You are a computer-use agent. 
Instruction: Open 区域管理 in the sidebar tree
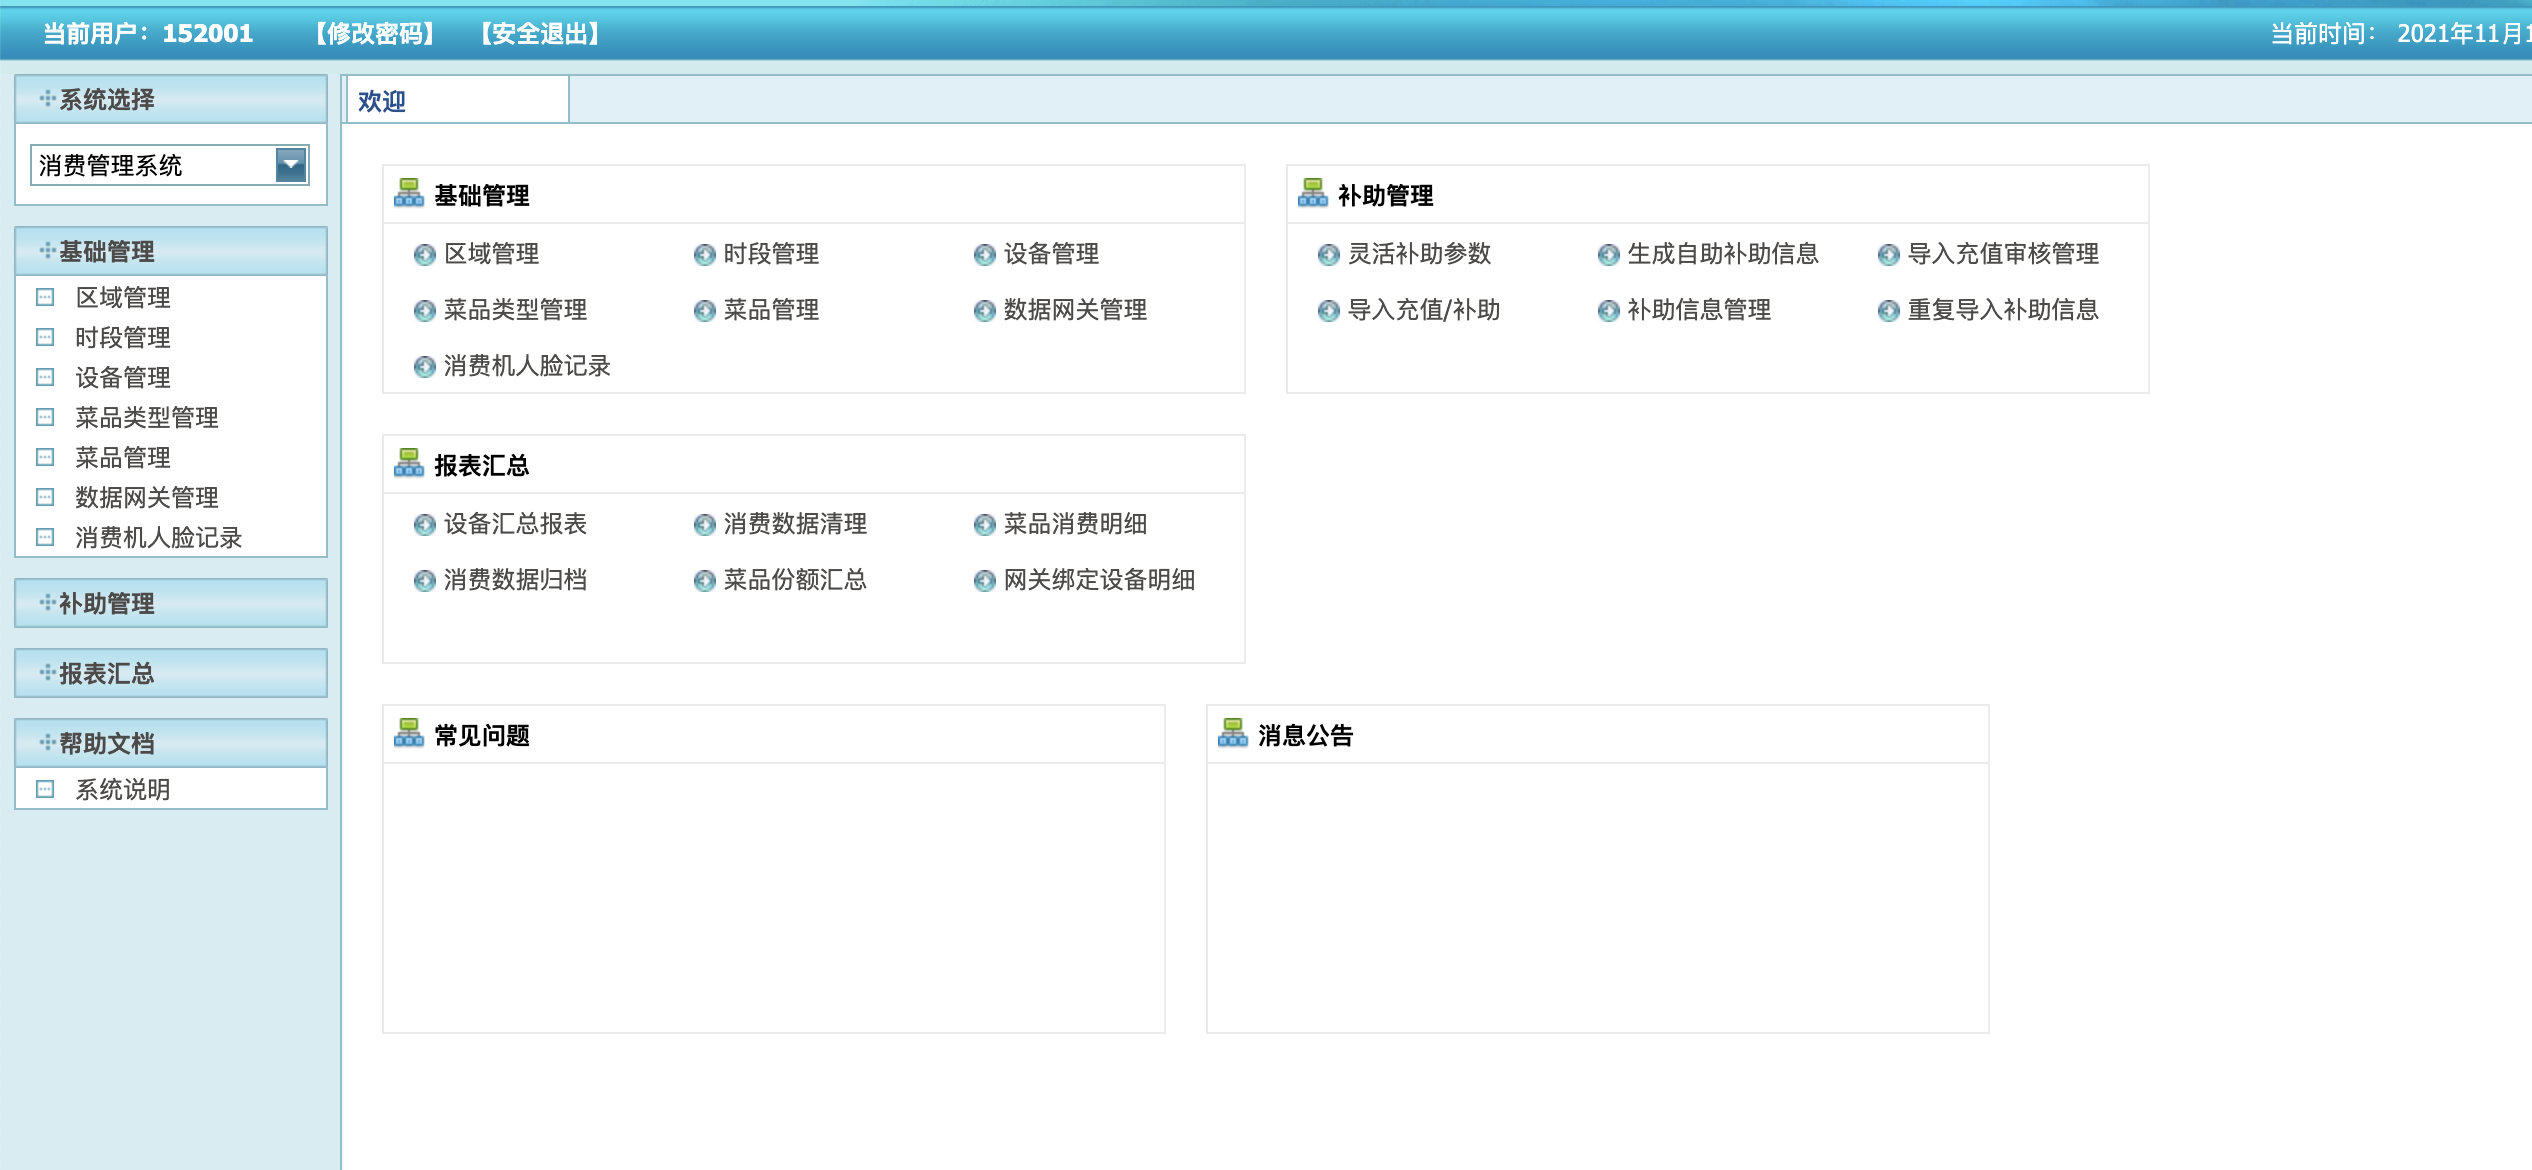pos(123,297)
